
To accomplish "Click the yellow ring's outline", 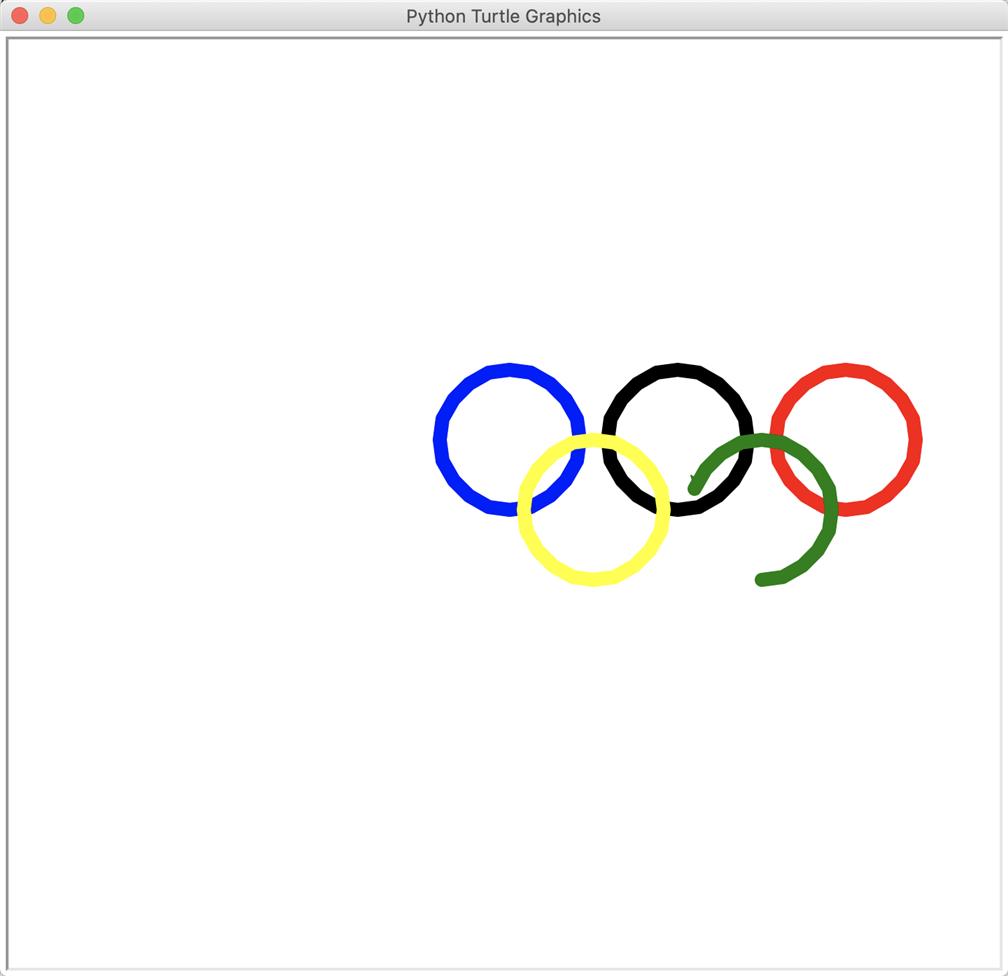I will [x=594, y=578].
